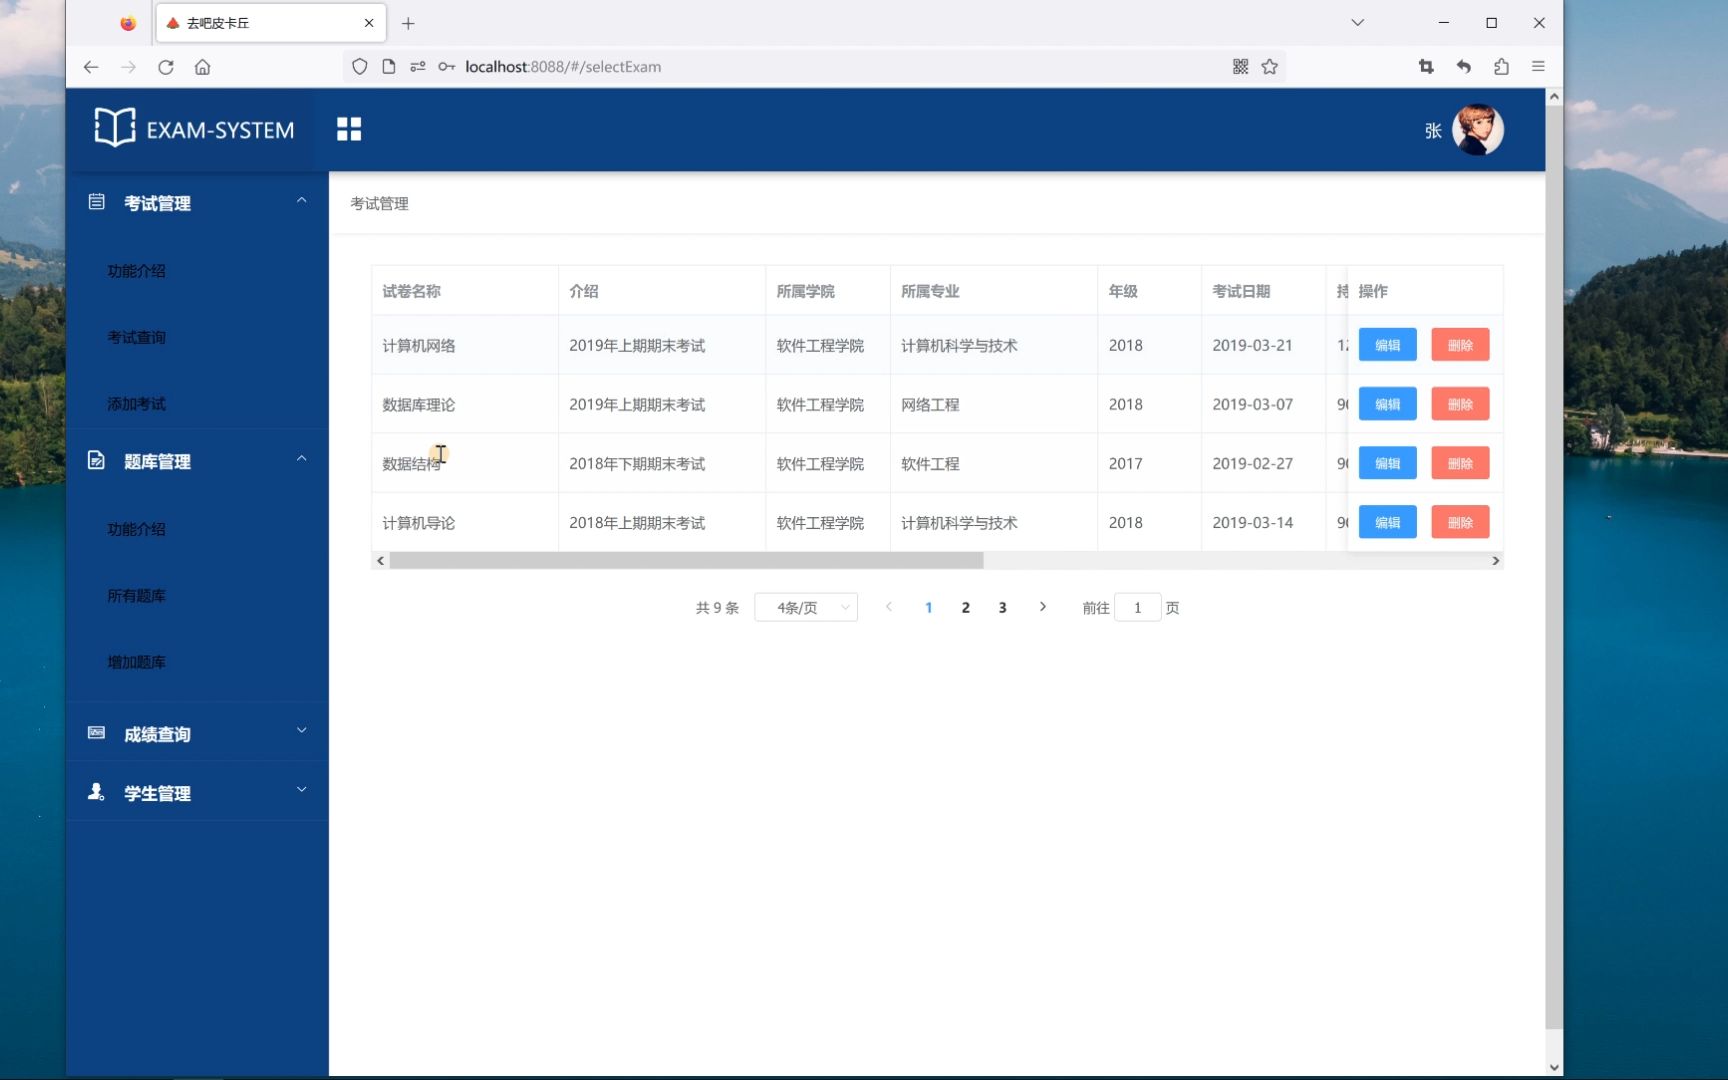Click the 前往 page number input field
The width and height of the screenshot is (1728, 1080).
click(x=1137, y=607)
